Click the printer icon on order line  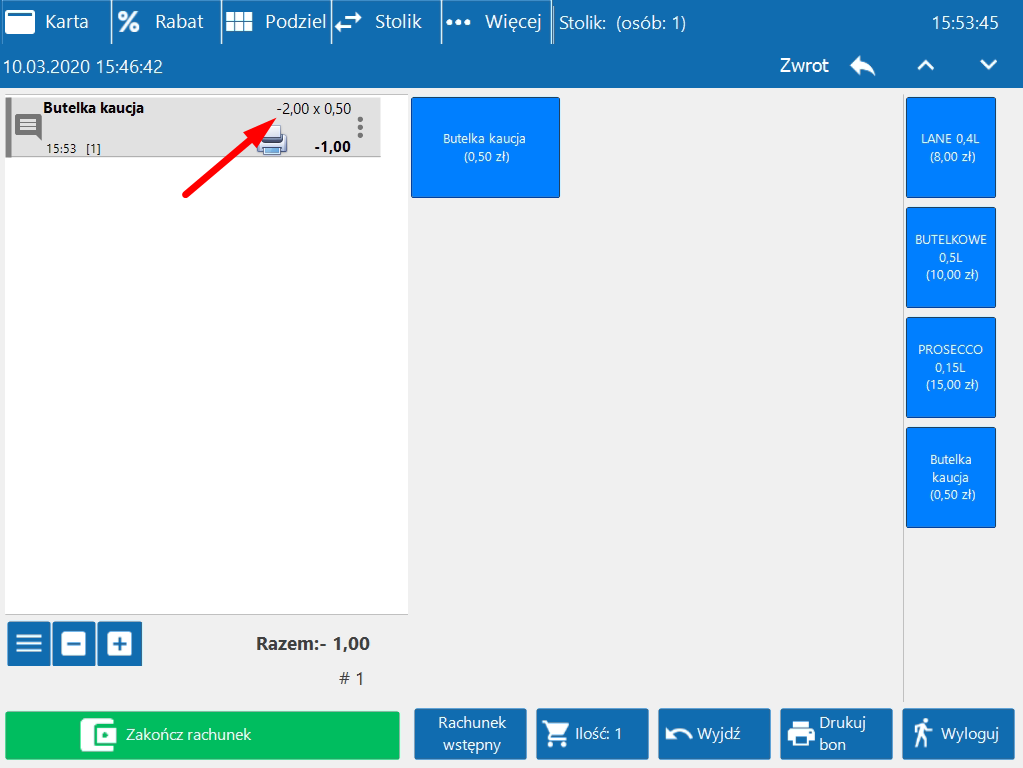[x=272, y=142]
